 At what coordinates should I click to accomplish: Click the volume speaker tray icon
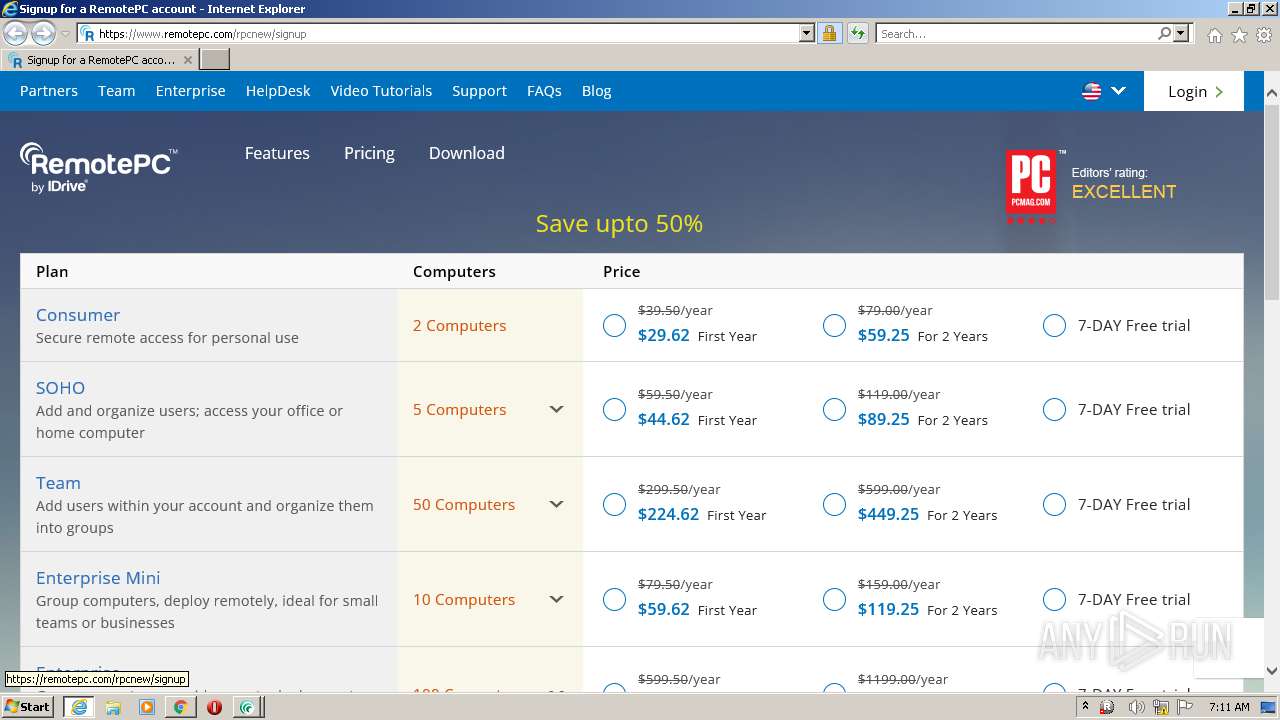[x=1135, y=707]
